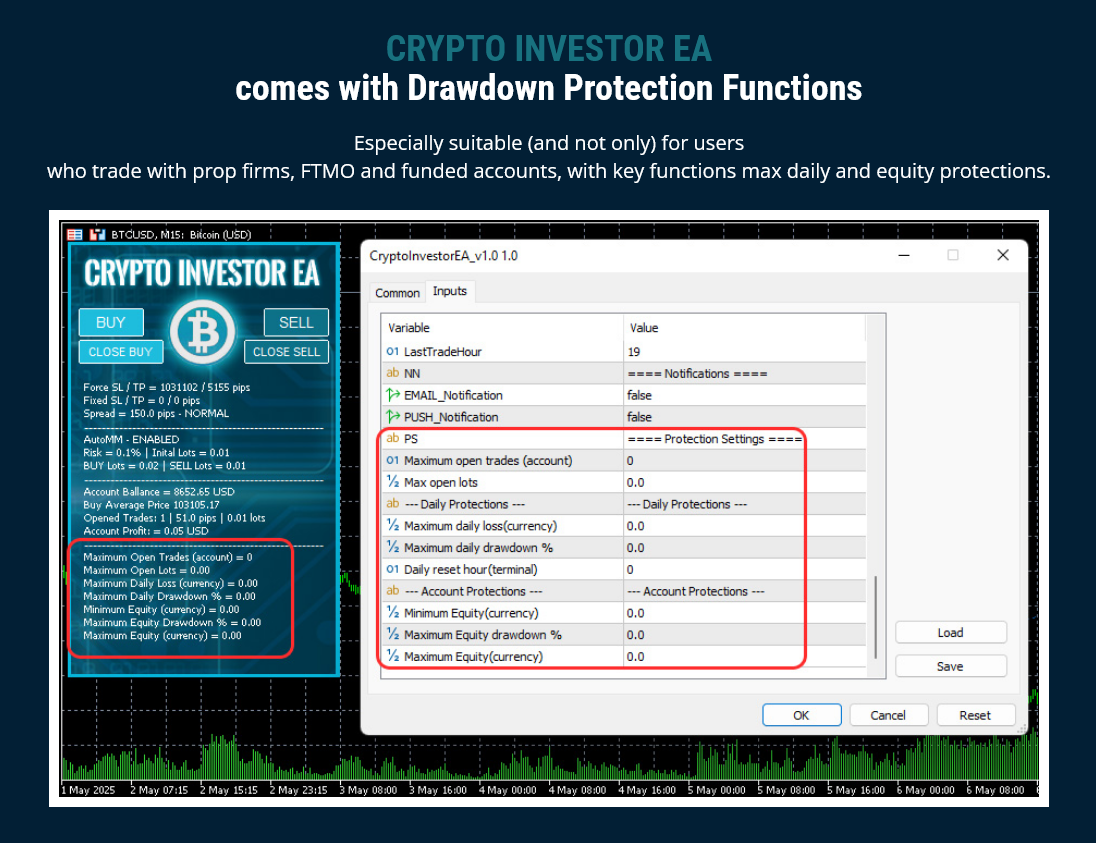Click the boolean icon beside PUSH_Notification

[x=393, y=417]
